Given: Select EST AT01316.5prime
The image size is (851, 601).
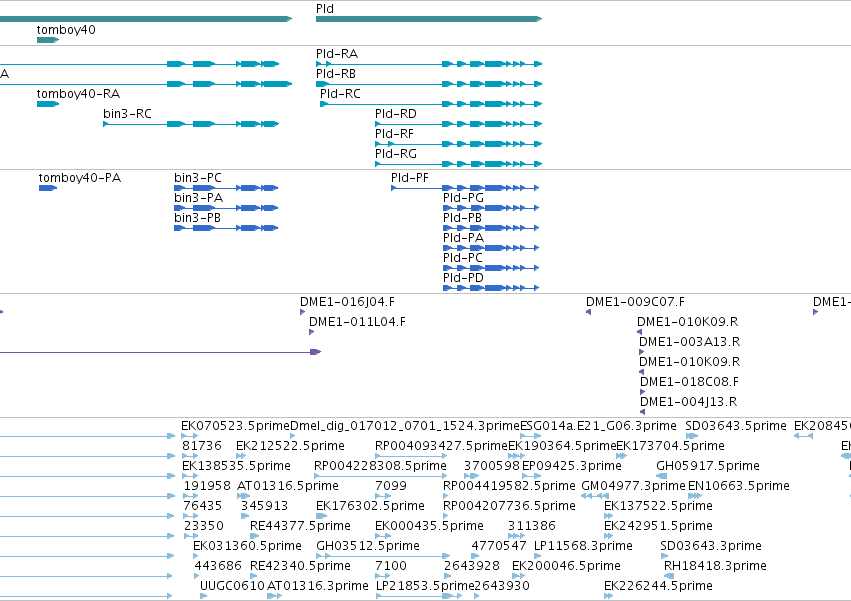Looking at the screenshot, I should coord(244,496).
